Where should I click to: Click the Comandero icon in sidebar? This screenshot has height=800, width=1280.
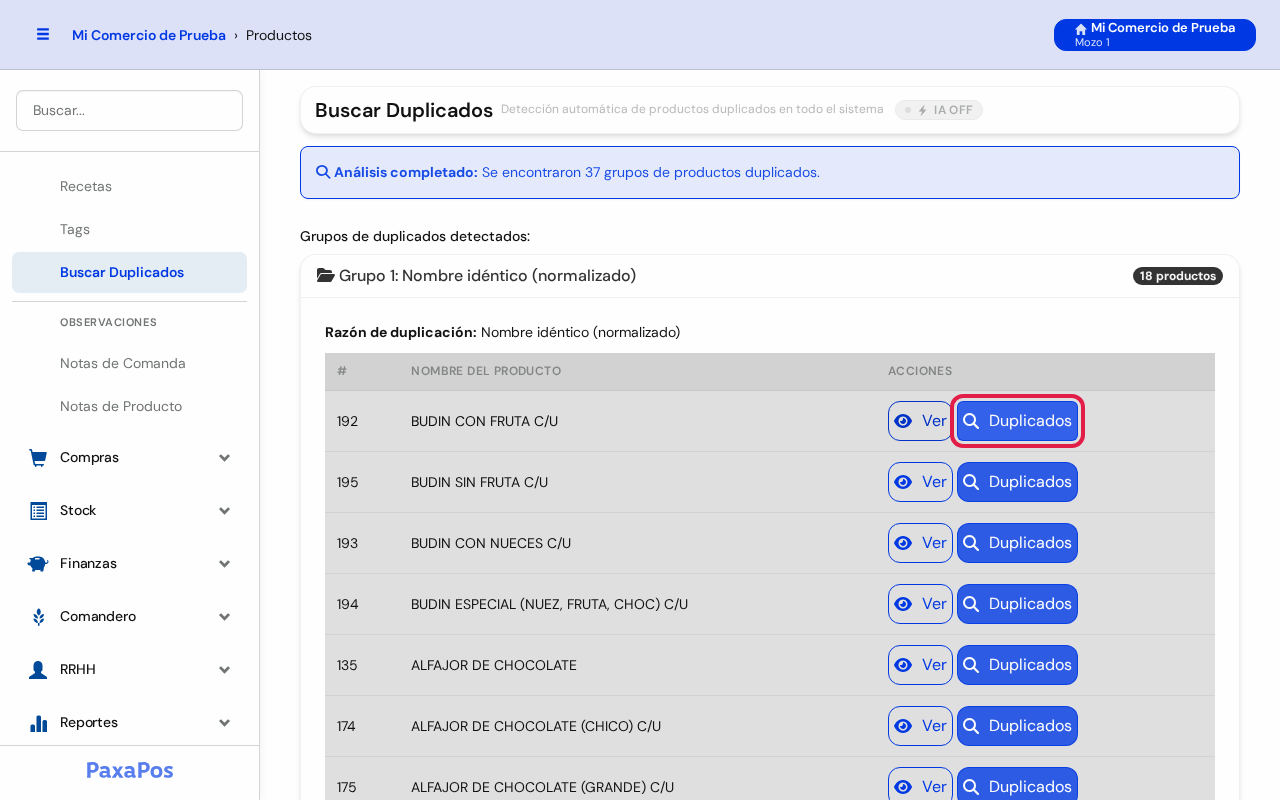pos(38,617)
